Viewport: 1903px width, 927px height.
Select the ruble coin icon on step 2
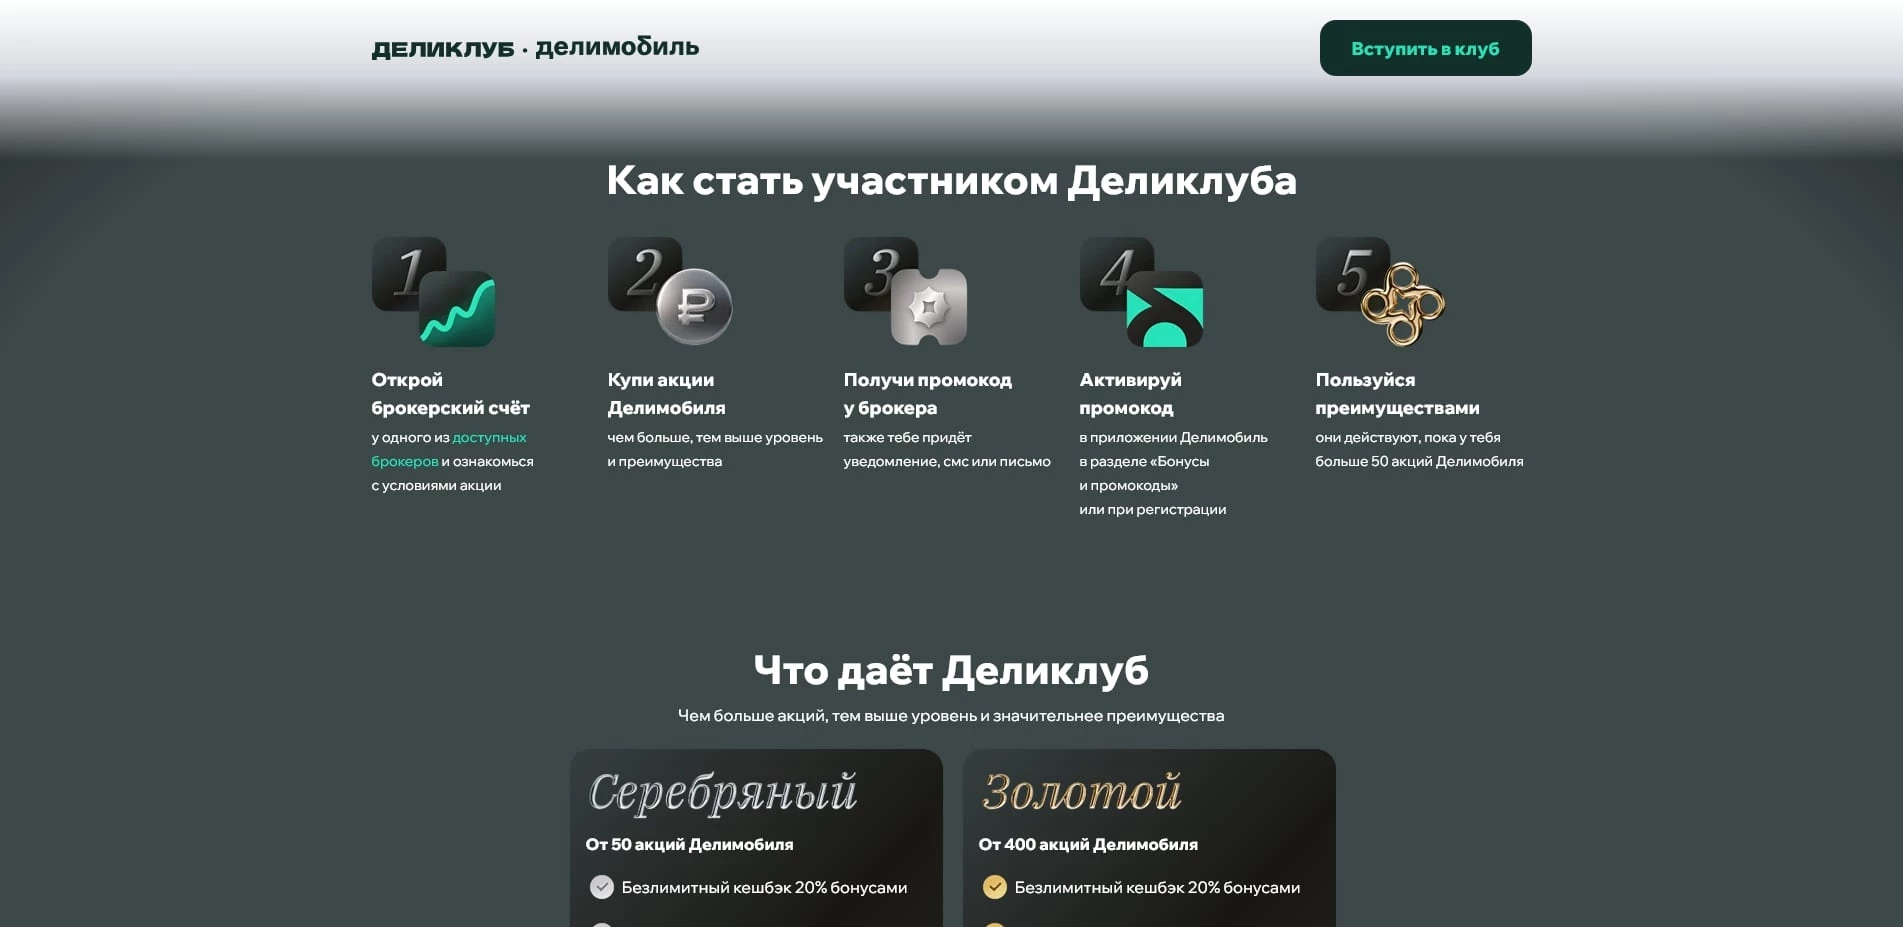pyautogui.click(x=696, y=306)
